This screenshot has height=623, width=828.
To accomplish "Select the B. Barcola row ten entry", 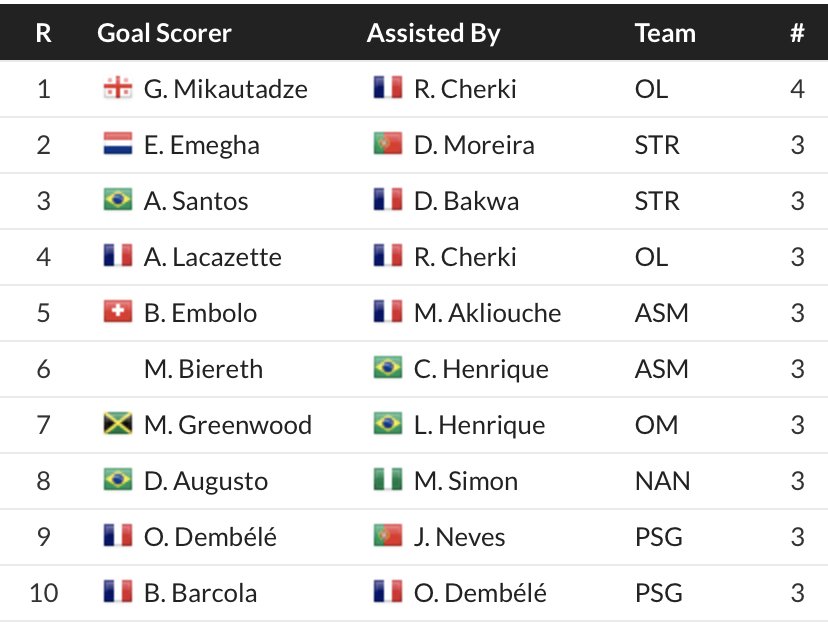I will (x=414, y=593).
